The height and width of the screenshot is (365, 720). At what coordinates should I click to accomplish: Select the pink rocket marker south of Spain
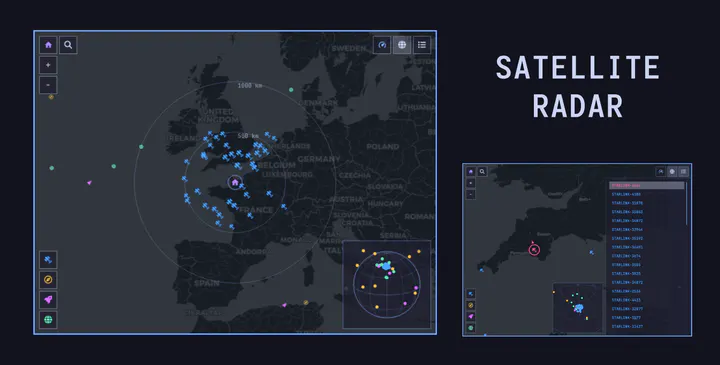285,305
